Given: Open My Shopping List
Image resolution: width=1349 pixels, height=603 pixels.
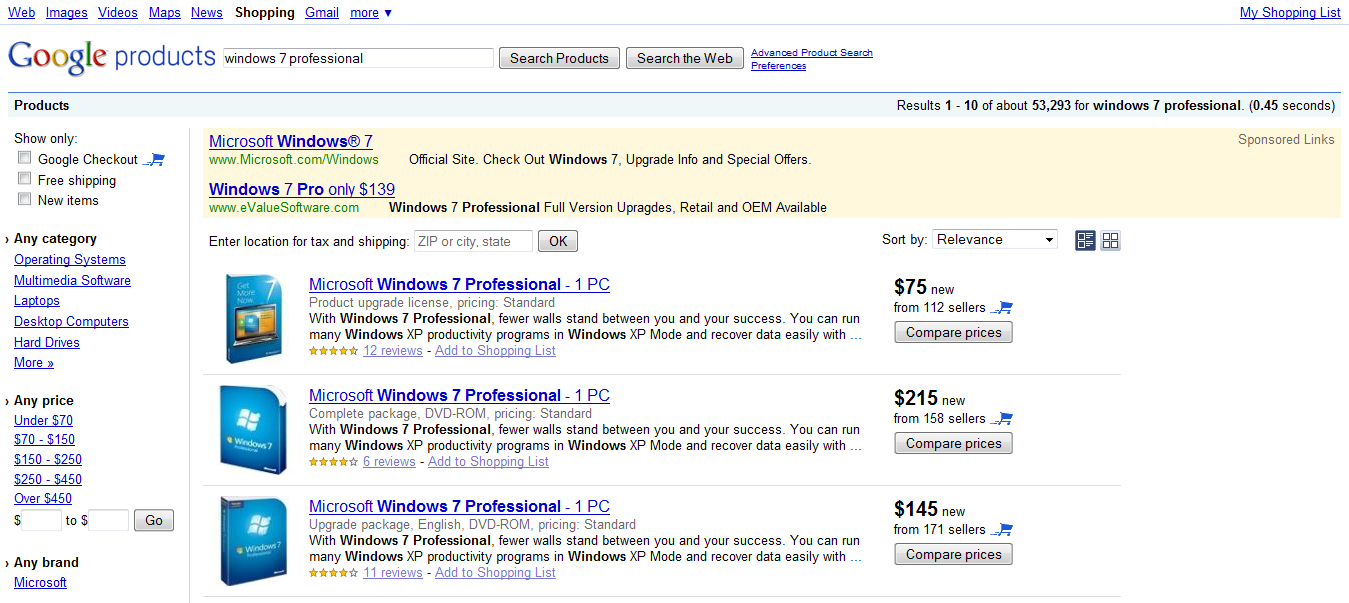Looking at the screenshot, I should (1290, 13).
